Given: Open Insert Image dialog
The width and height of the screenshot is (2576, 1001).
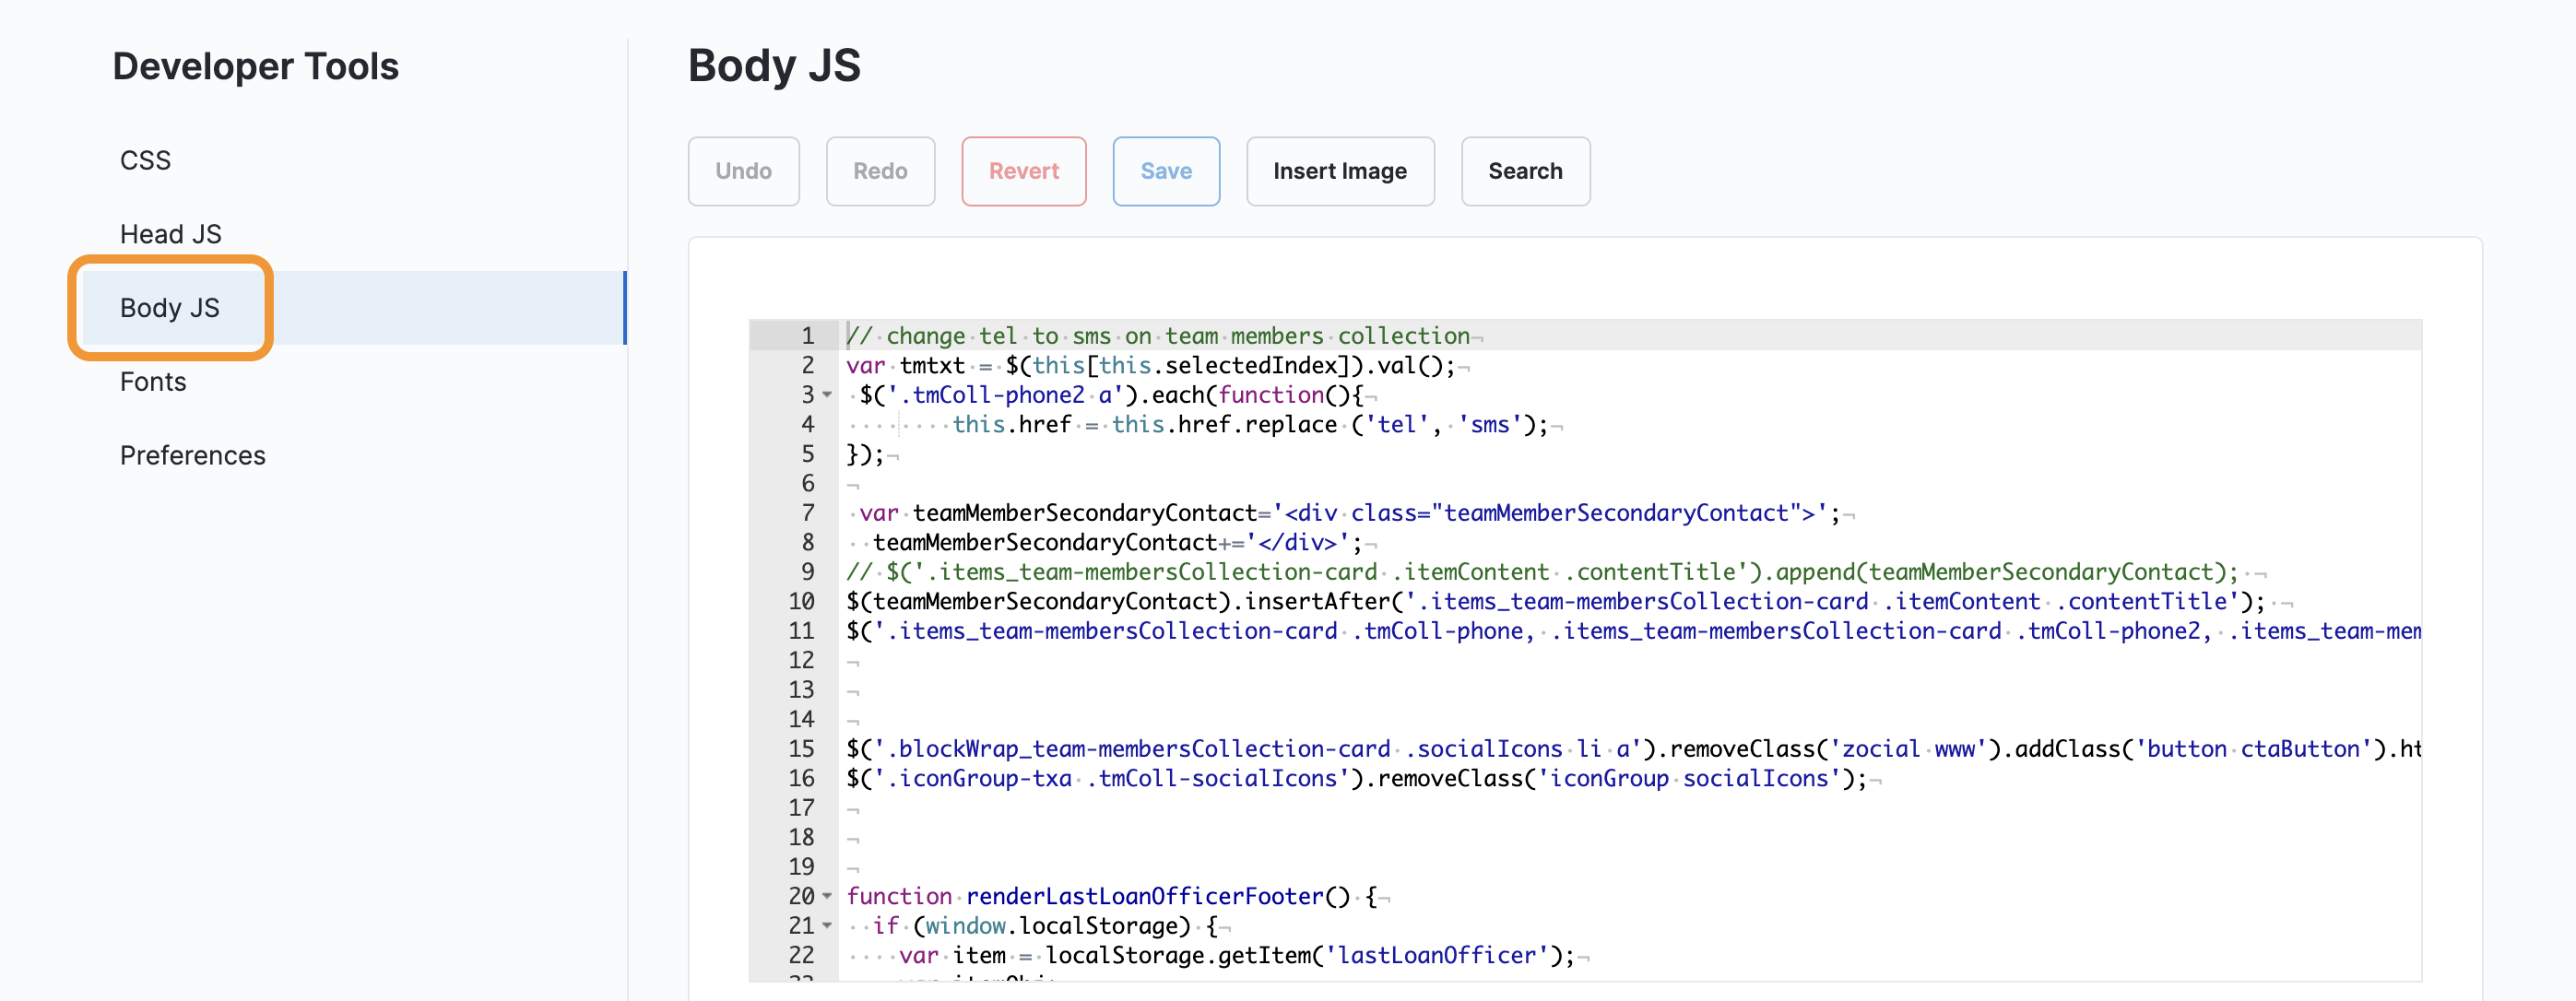Looking at the screenshot, I should tap(1339, 171).
